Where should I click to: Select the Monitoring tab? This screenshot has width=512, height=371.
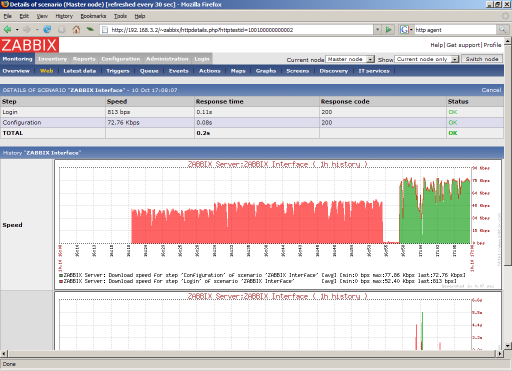point(17,59)
